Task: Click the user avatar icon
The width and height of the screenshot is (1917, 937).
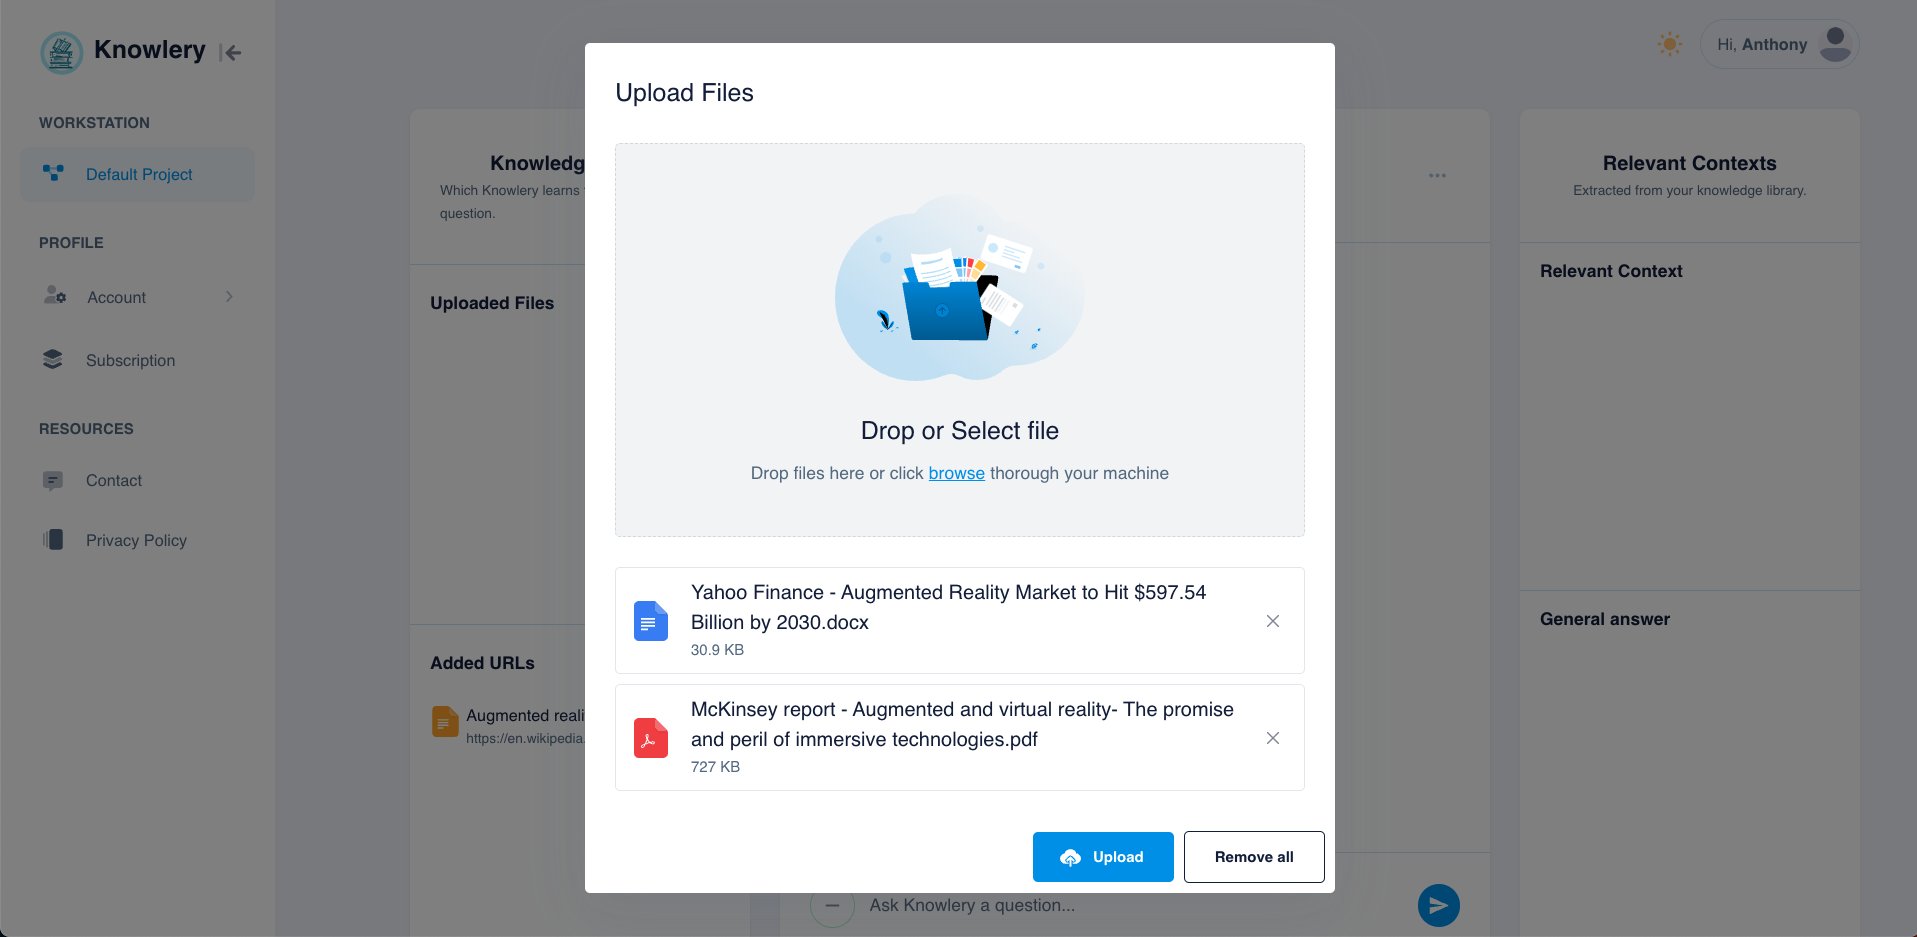Action: tap(1835, 45)
